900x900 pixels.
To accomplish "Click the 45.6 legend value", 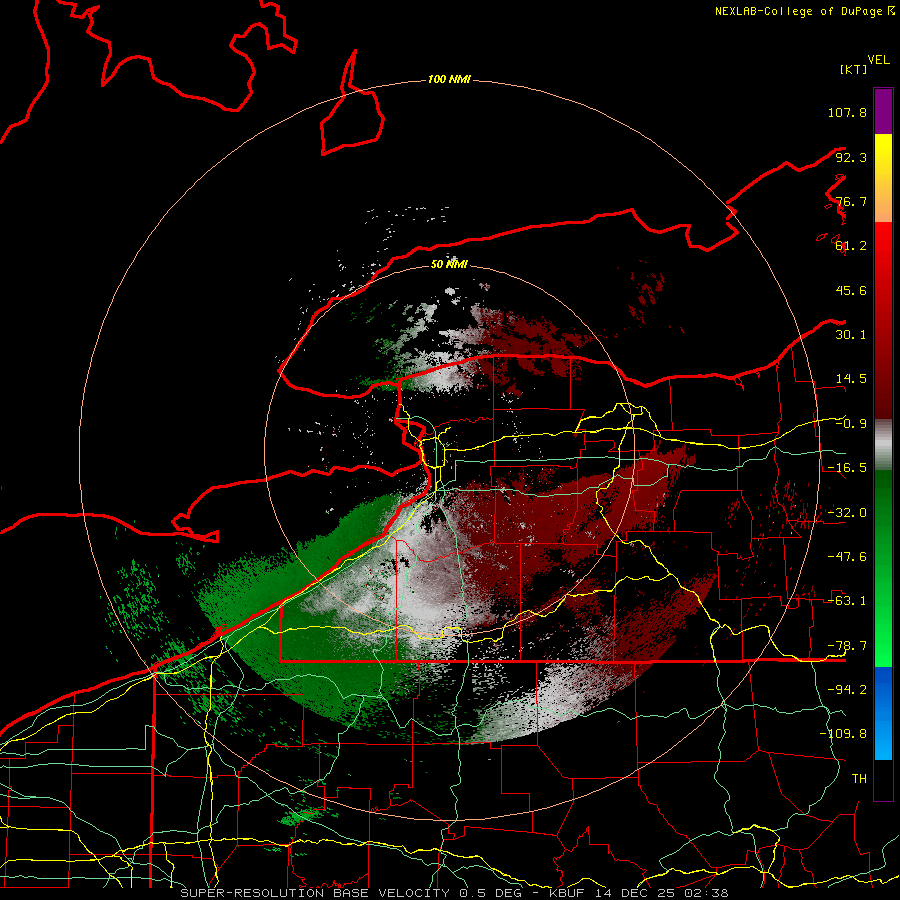I will (x=851, y=290).
